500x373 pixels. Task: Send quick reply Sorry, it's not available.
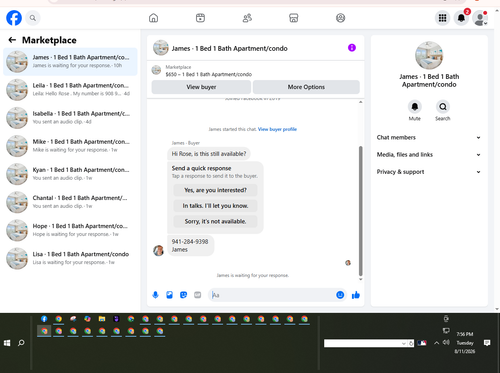215,222
